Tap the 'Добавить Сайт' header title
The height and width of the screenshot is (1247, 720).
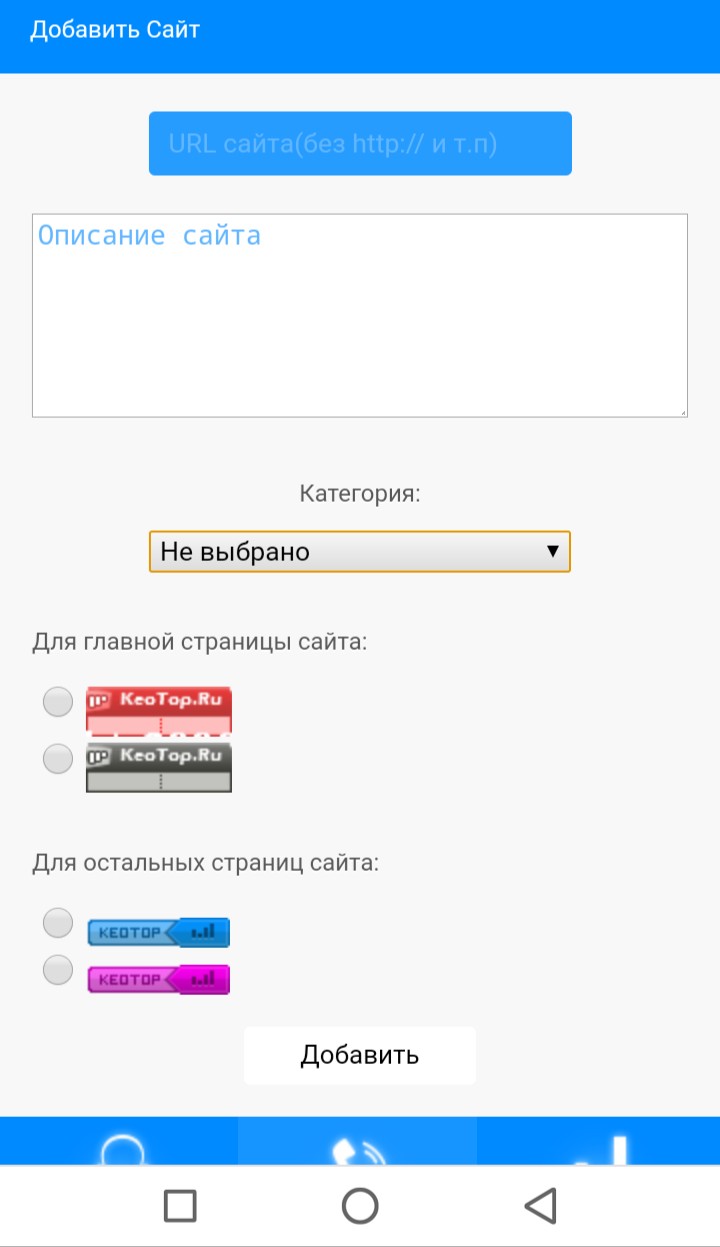(x=115, y=29)
